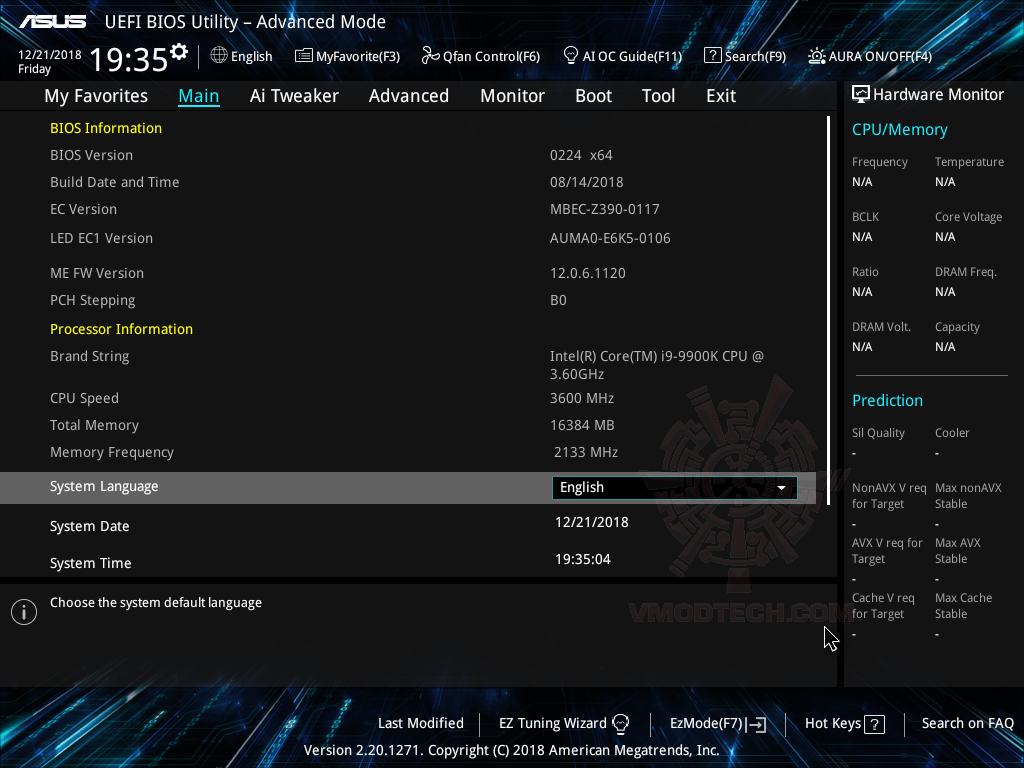Expand the System Language dropdown
This screenshot has height=768, width=1024.
pyautogui.click(x=782, y=487)
